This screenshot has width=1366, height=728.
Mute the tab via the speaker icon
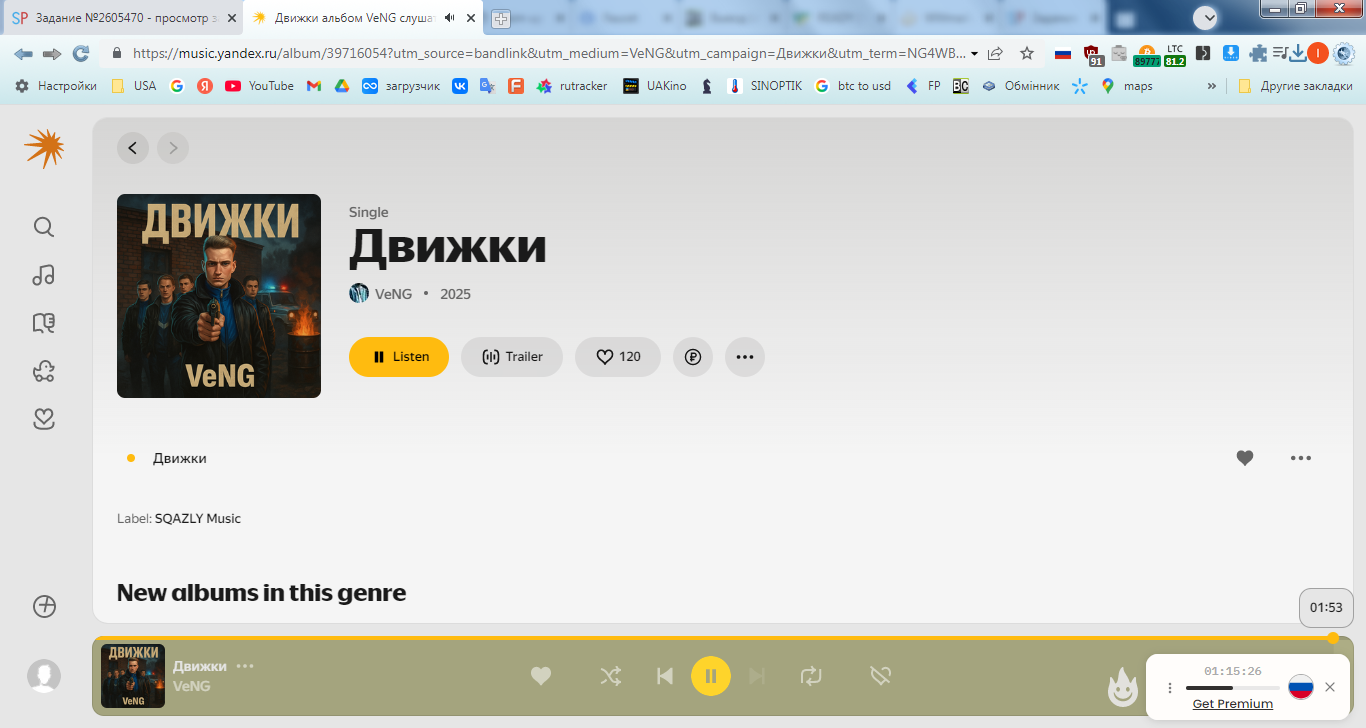(x=450, y=18)
